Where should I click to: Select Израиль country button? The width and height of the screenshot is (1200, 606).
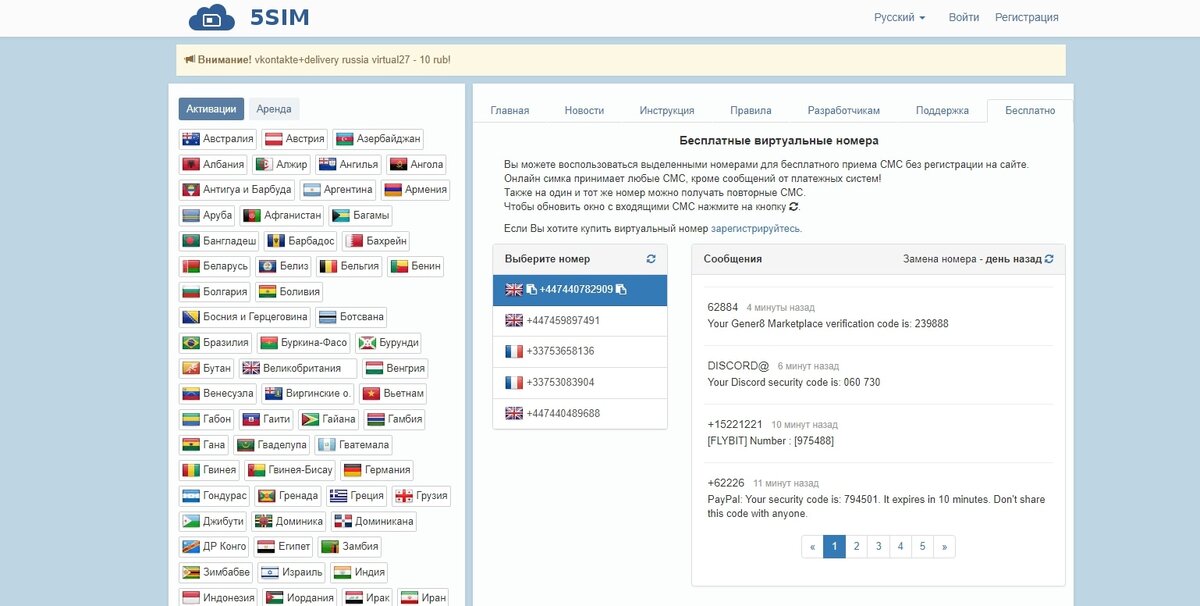(293, 572)
